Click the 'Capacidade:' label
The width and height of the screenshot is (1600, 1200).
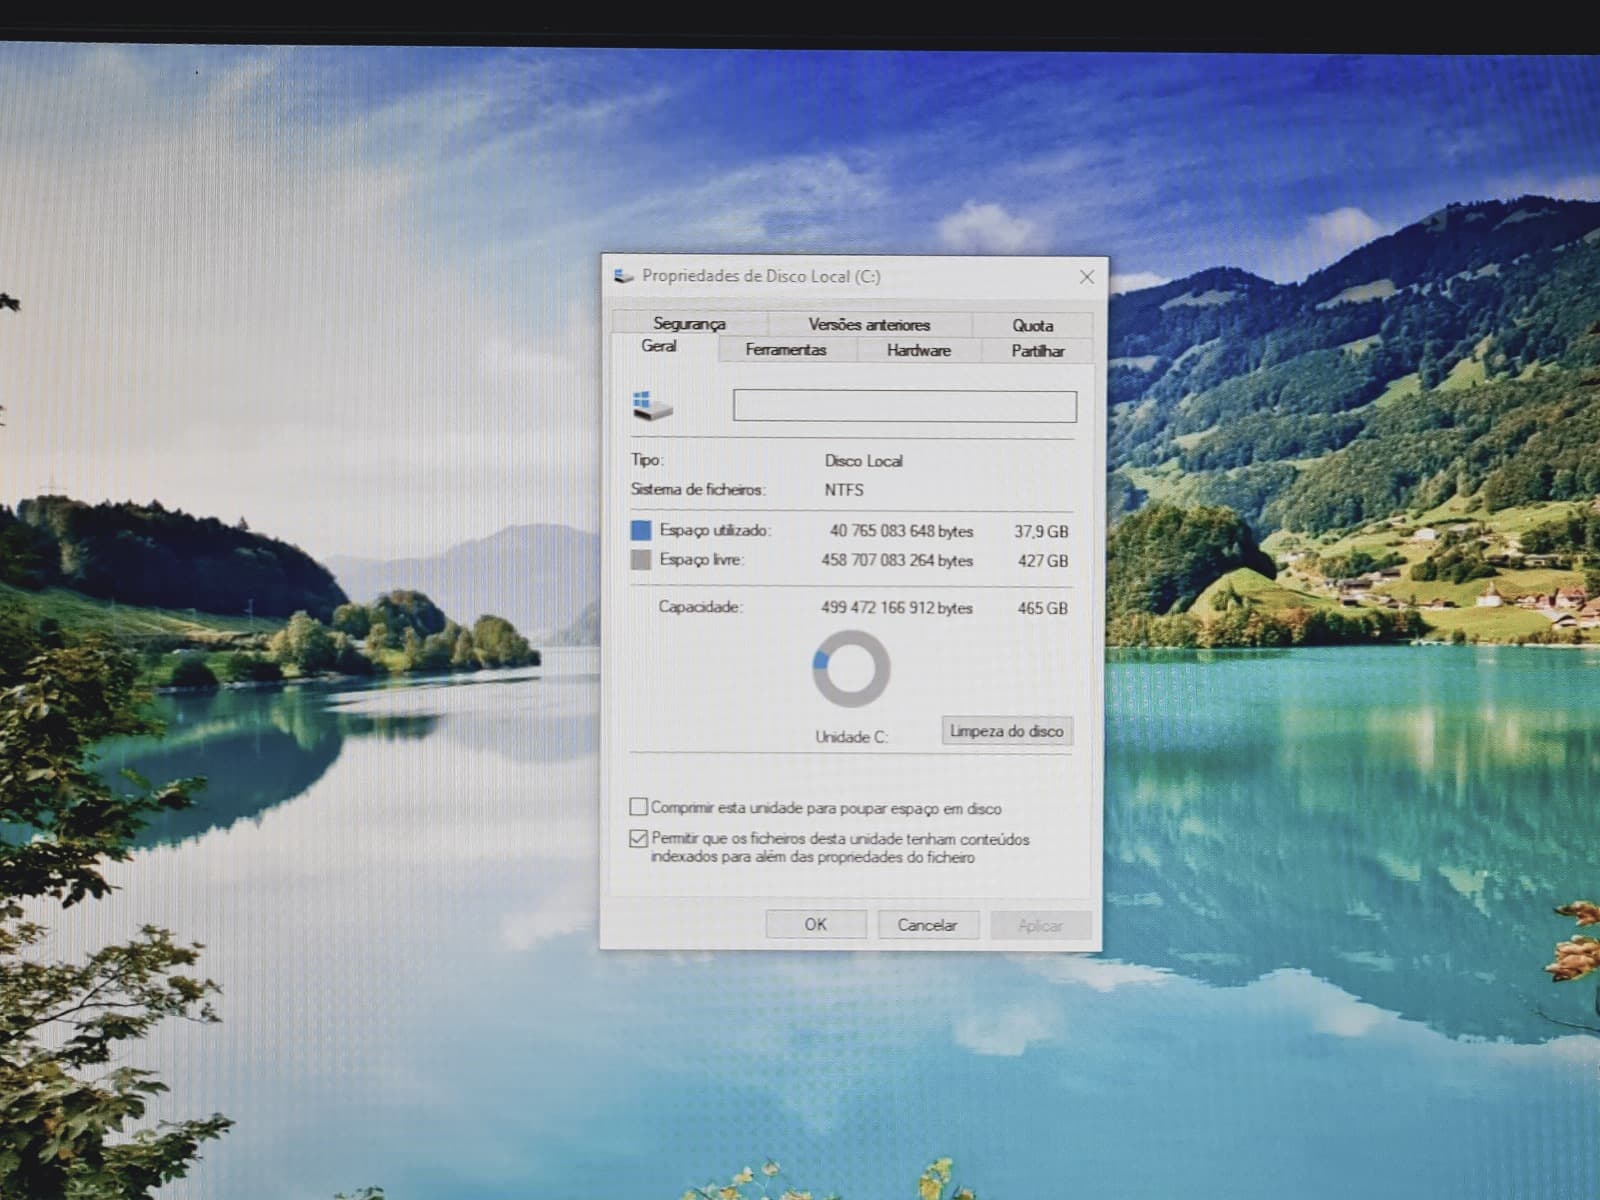(x=700, y=607)
